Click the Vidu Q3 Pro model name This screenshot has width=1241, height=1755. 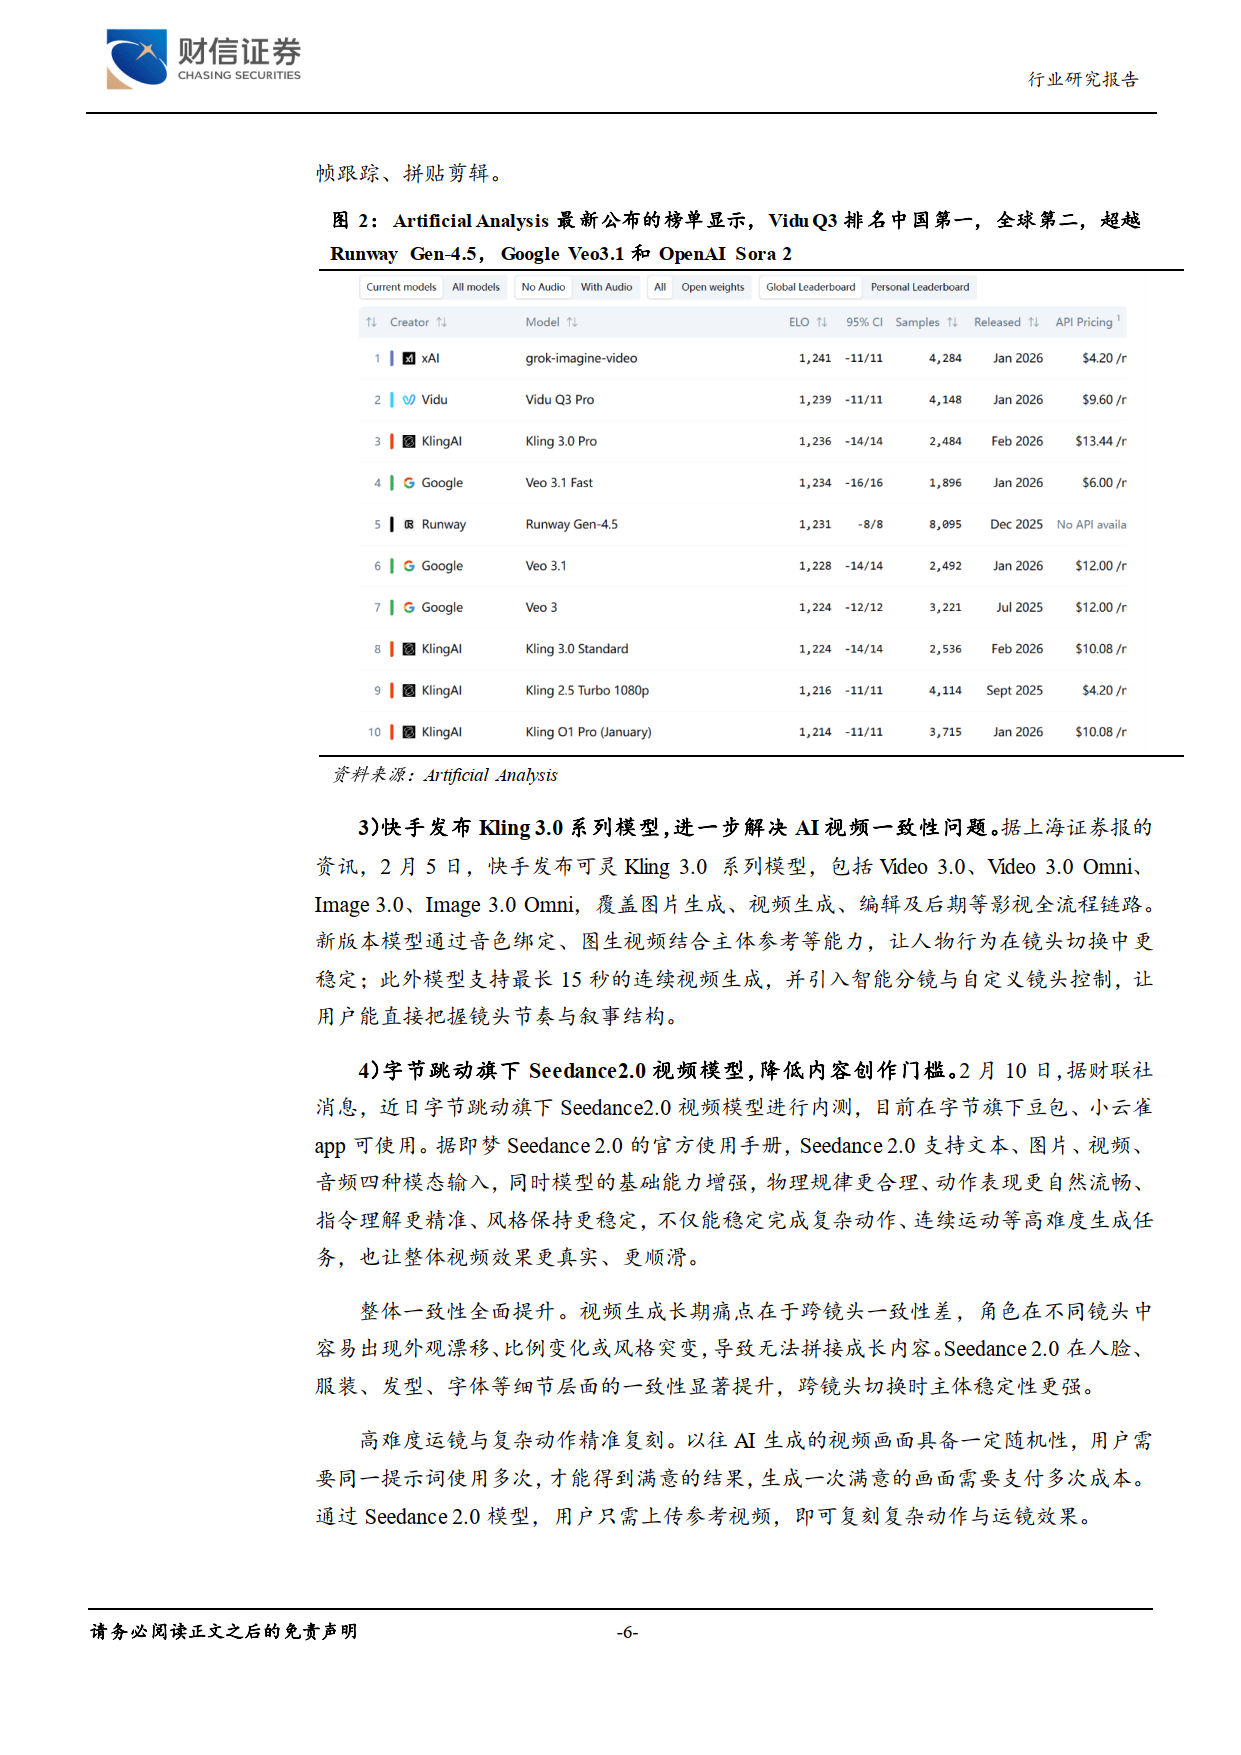click(560, 400)
